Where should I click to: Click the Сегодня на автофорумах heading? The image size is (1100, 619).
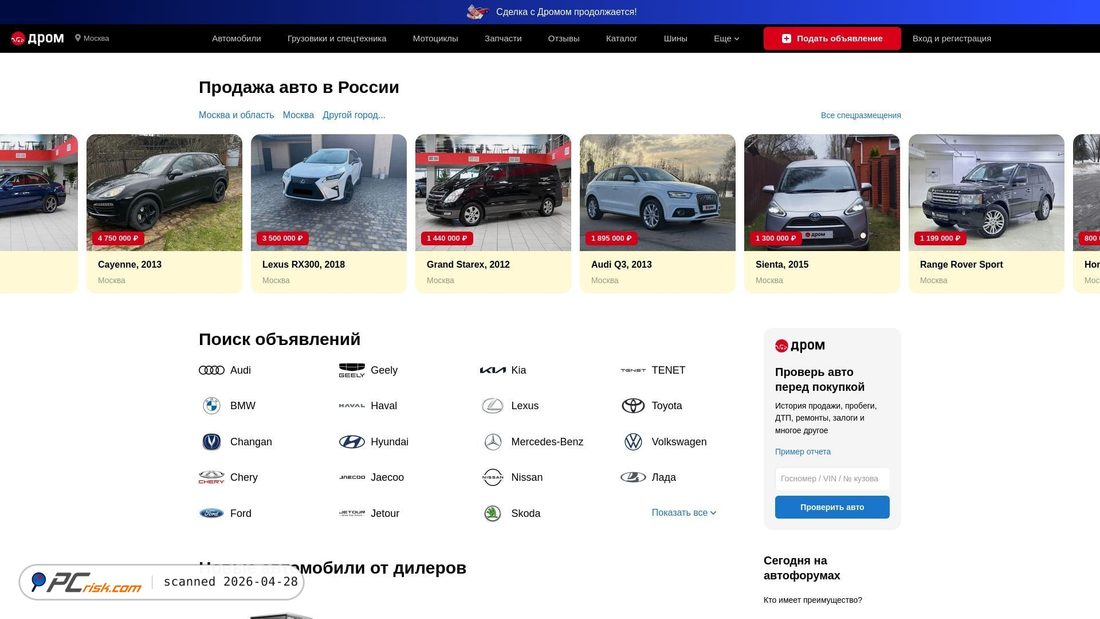coord(801,568)
